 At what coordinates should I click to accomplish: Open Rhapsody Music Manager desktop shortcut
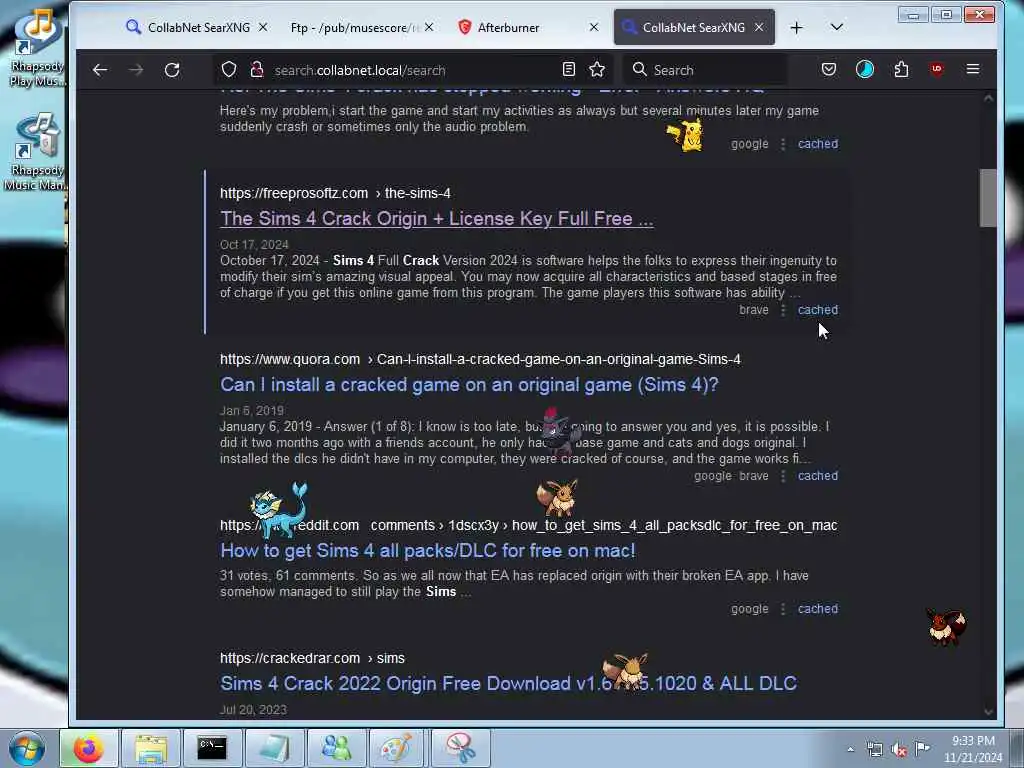(35, 152)
